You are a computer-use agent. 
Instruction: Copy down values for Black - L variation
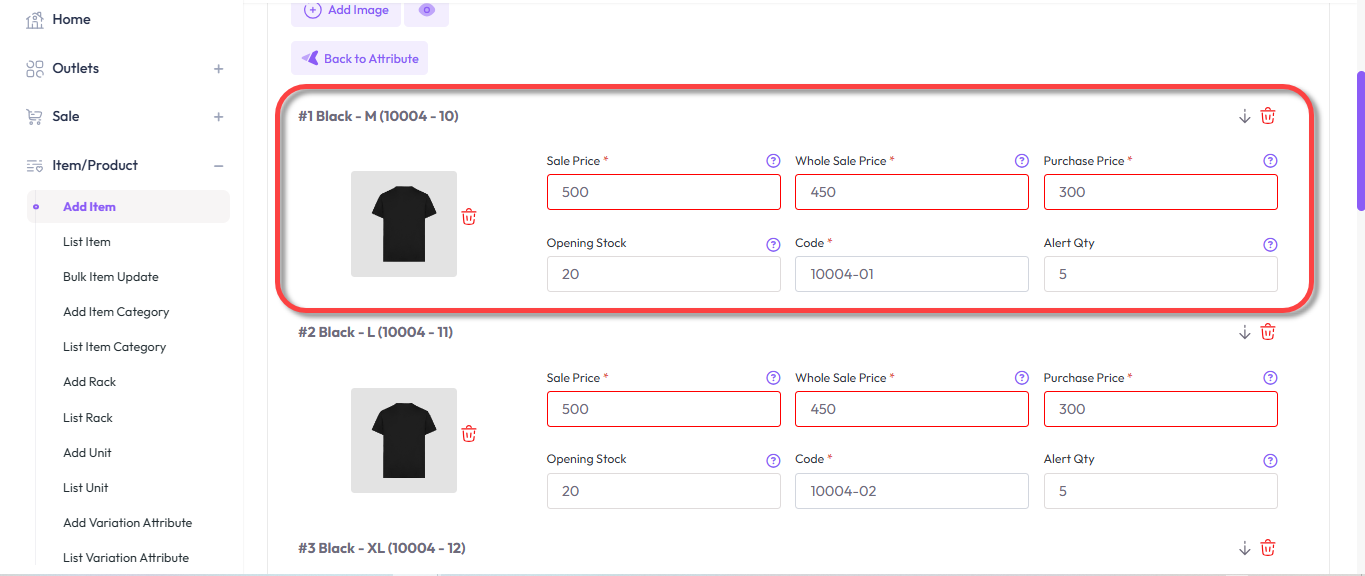click(1244, 331)
